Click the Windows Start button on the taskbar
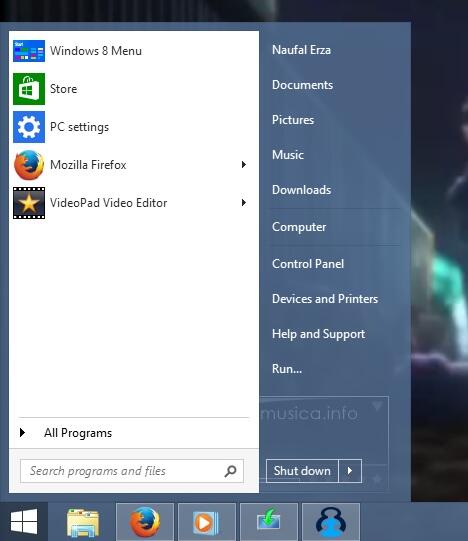Viewport: 468px width, 541px height. (x=24, y=521)
